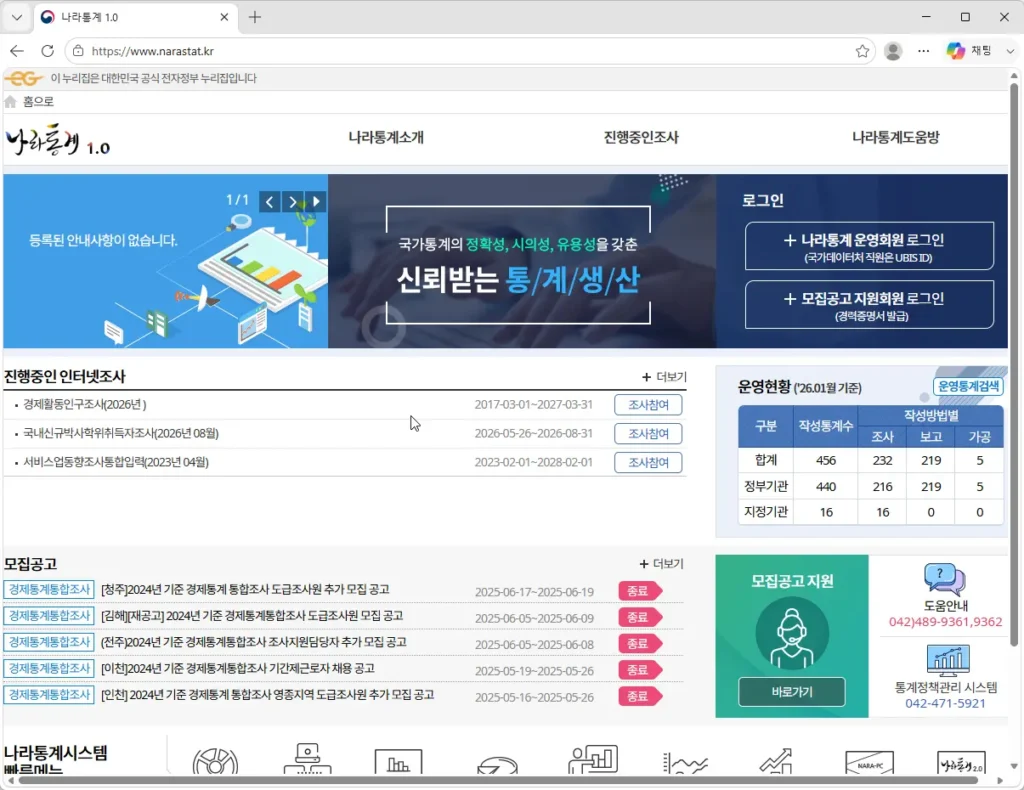The image size is (1024, 790).
Task: Click the date range 2017-03-01~2027-03-31
Action: tap(534, 405)
